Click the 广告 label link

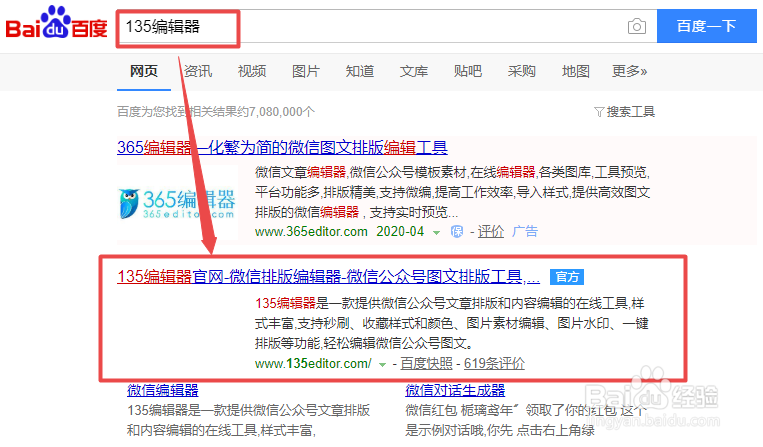[x=525, y=232]
